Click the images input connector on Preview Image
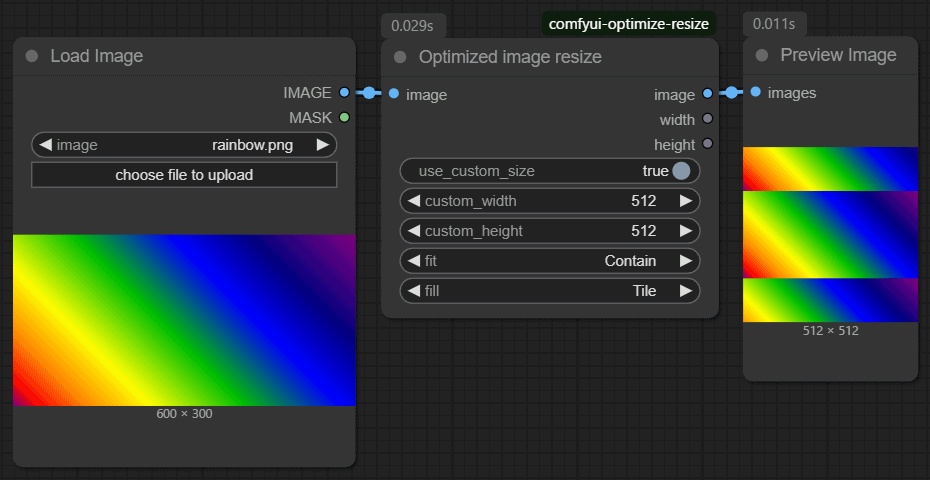Viewport: 930px width, 480px height. tap(756, 93)
